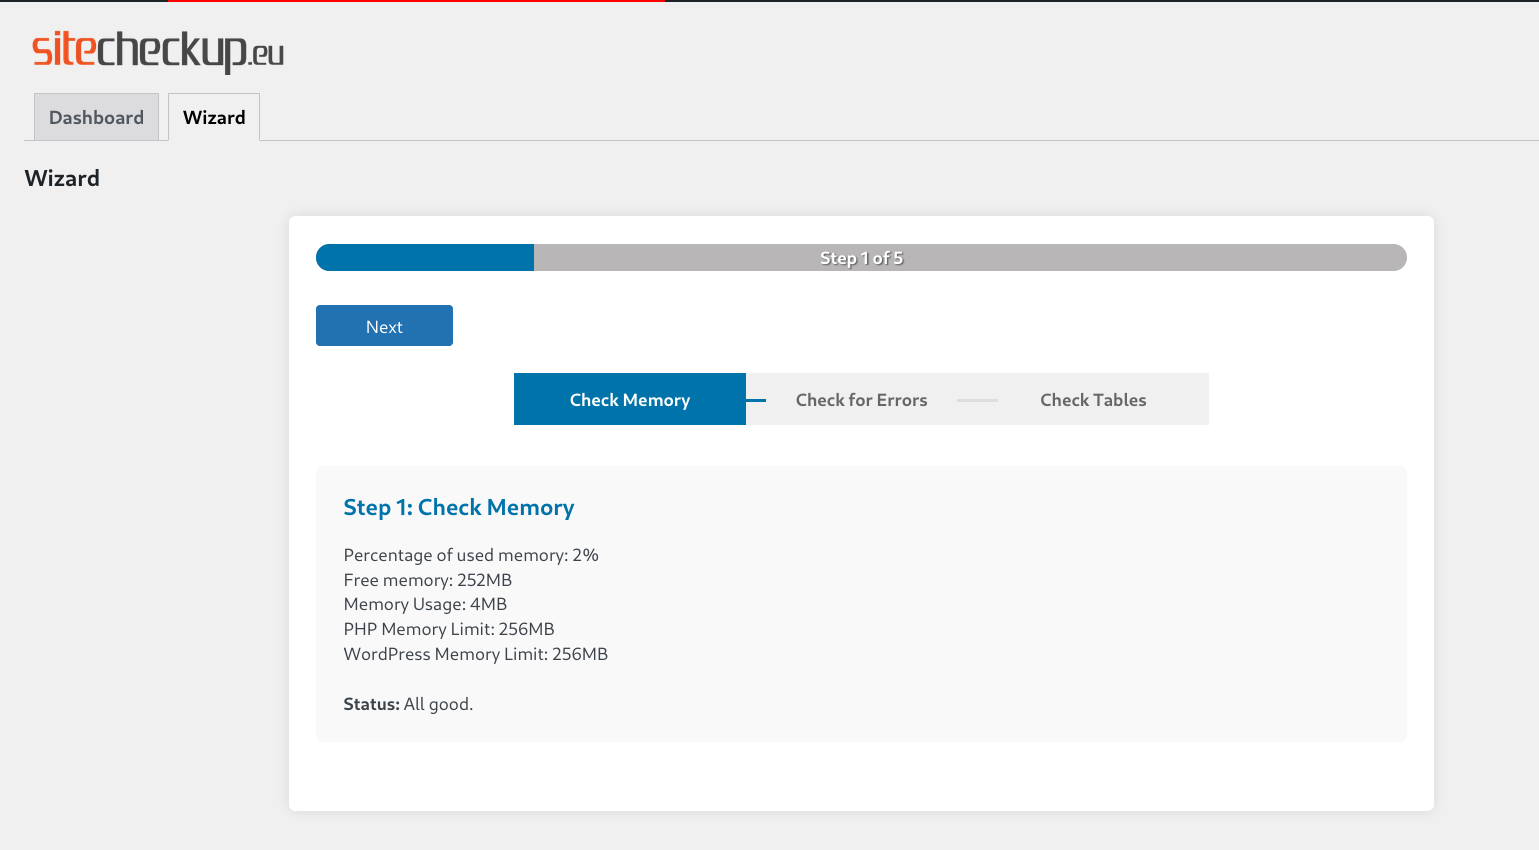This screenshot has height=850, width=1539.
Task: Open the Dashboard tab
Action: pyautogui.click(x=96, y=117)
